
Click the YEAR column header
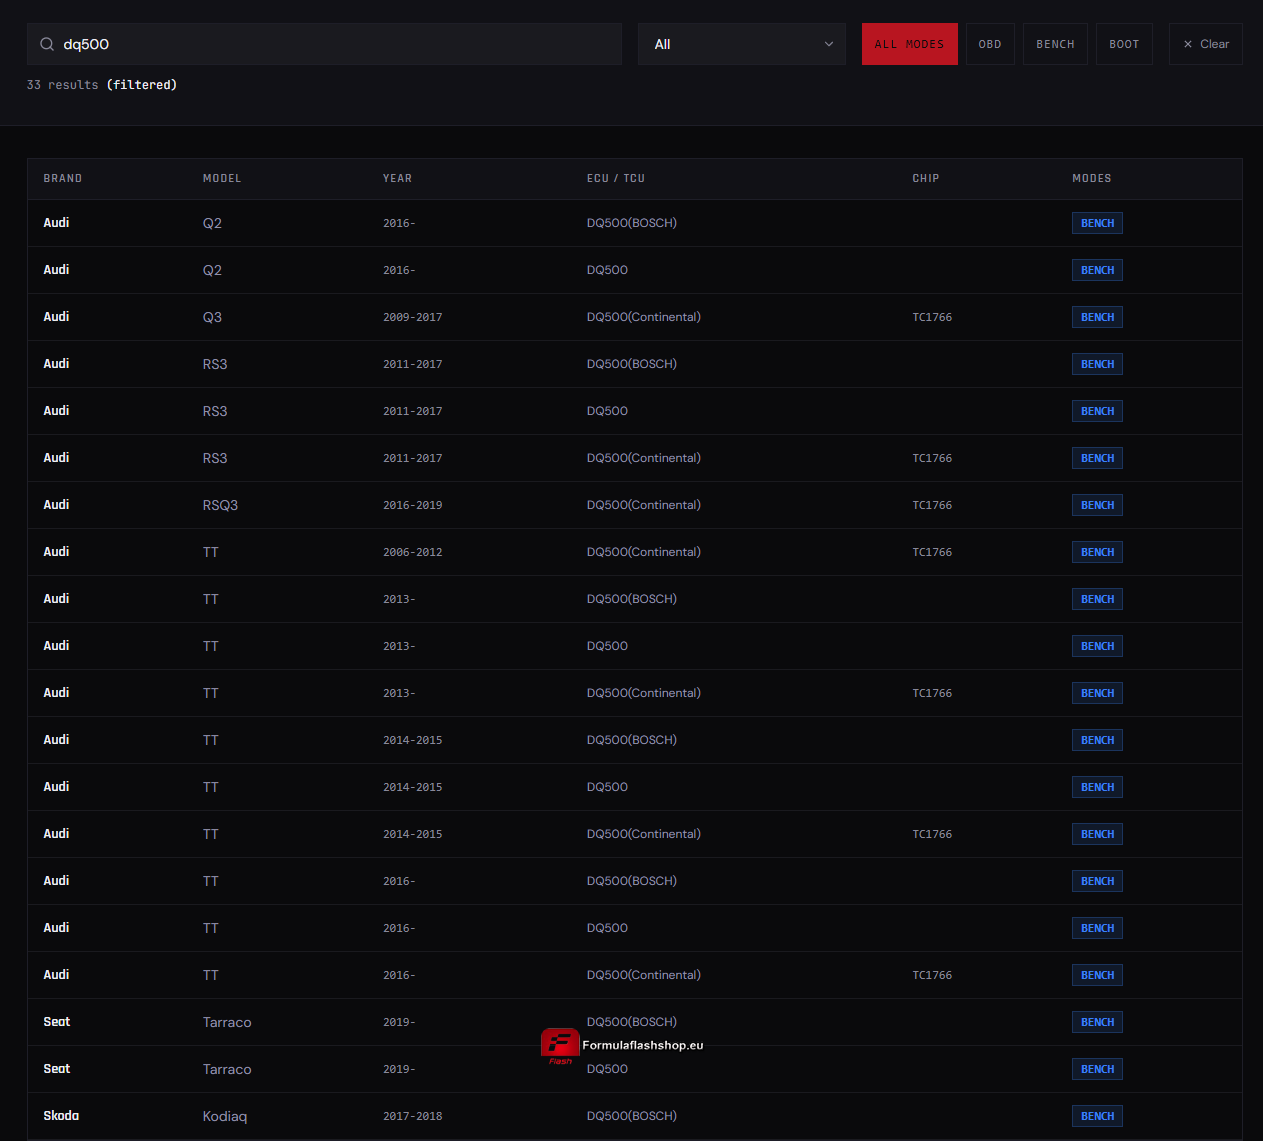397,178
